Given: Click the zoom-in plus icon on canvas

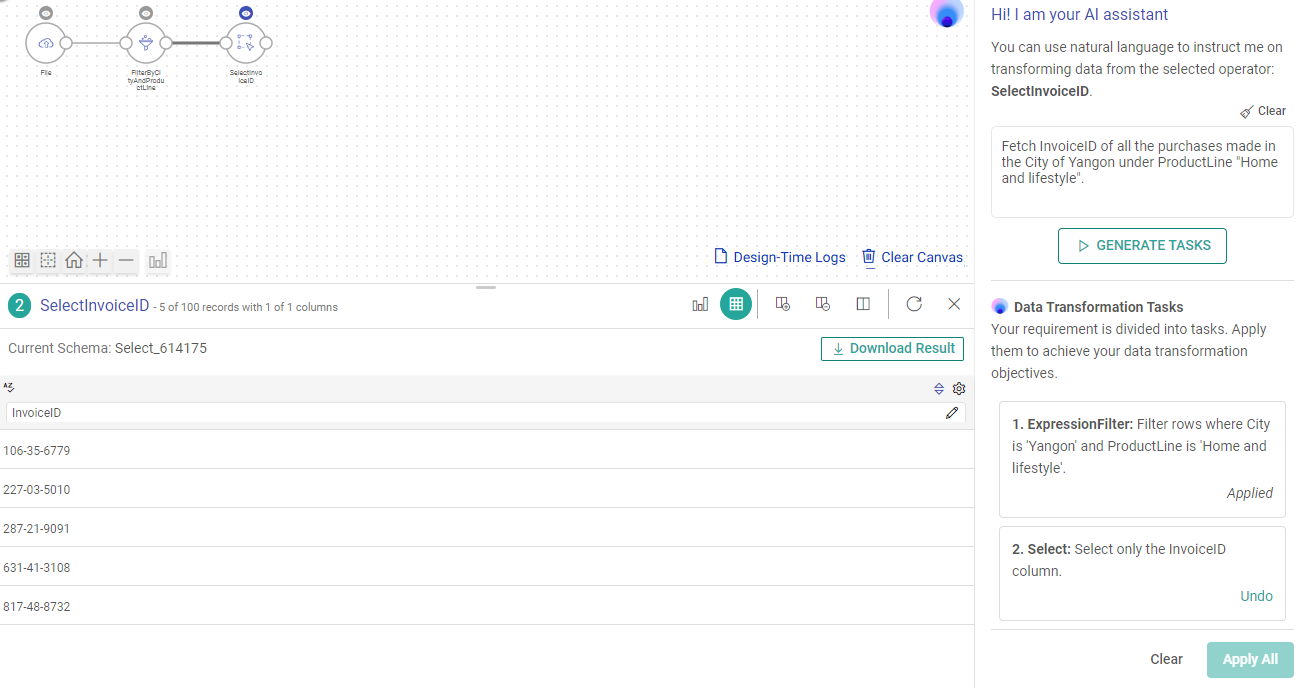Looking at the screenshot, I should (100, 260).
